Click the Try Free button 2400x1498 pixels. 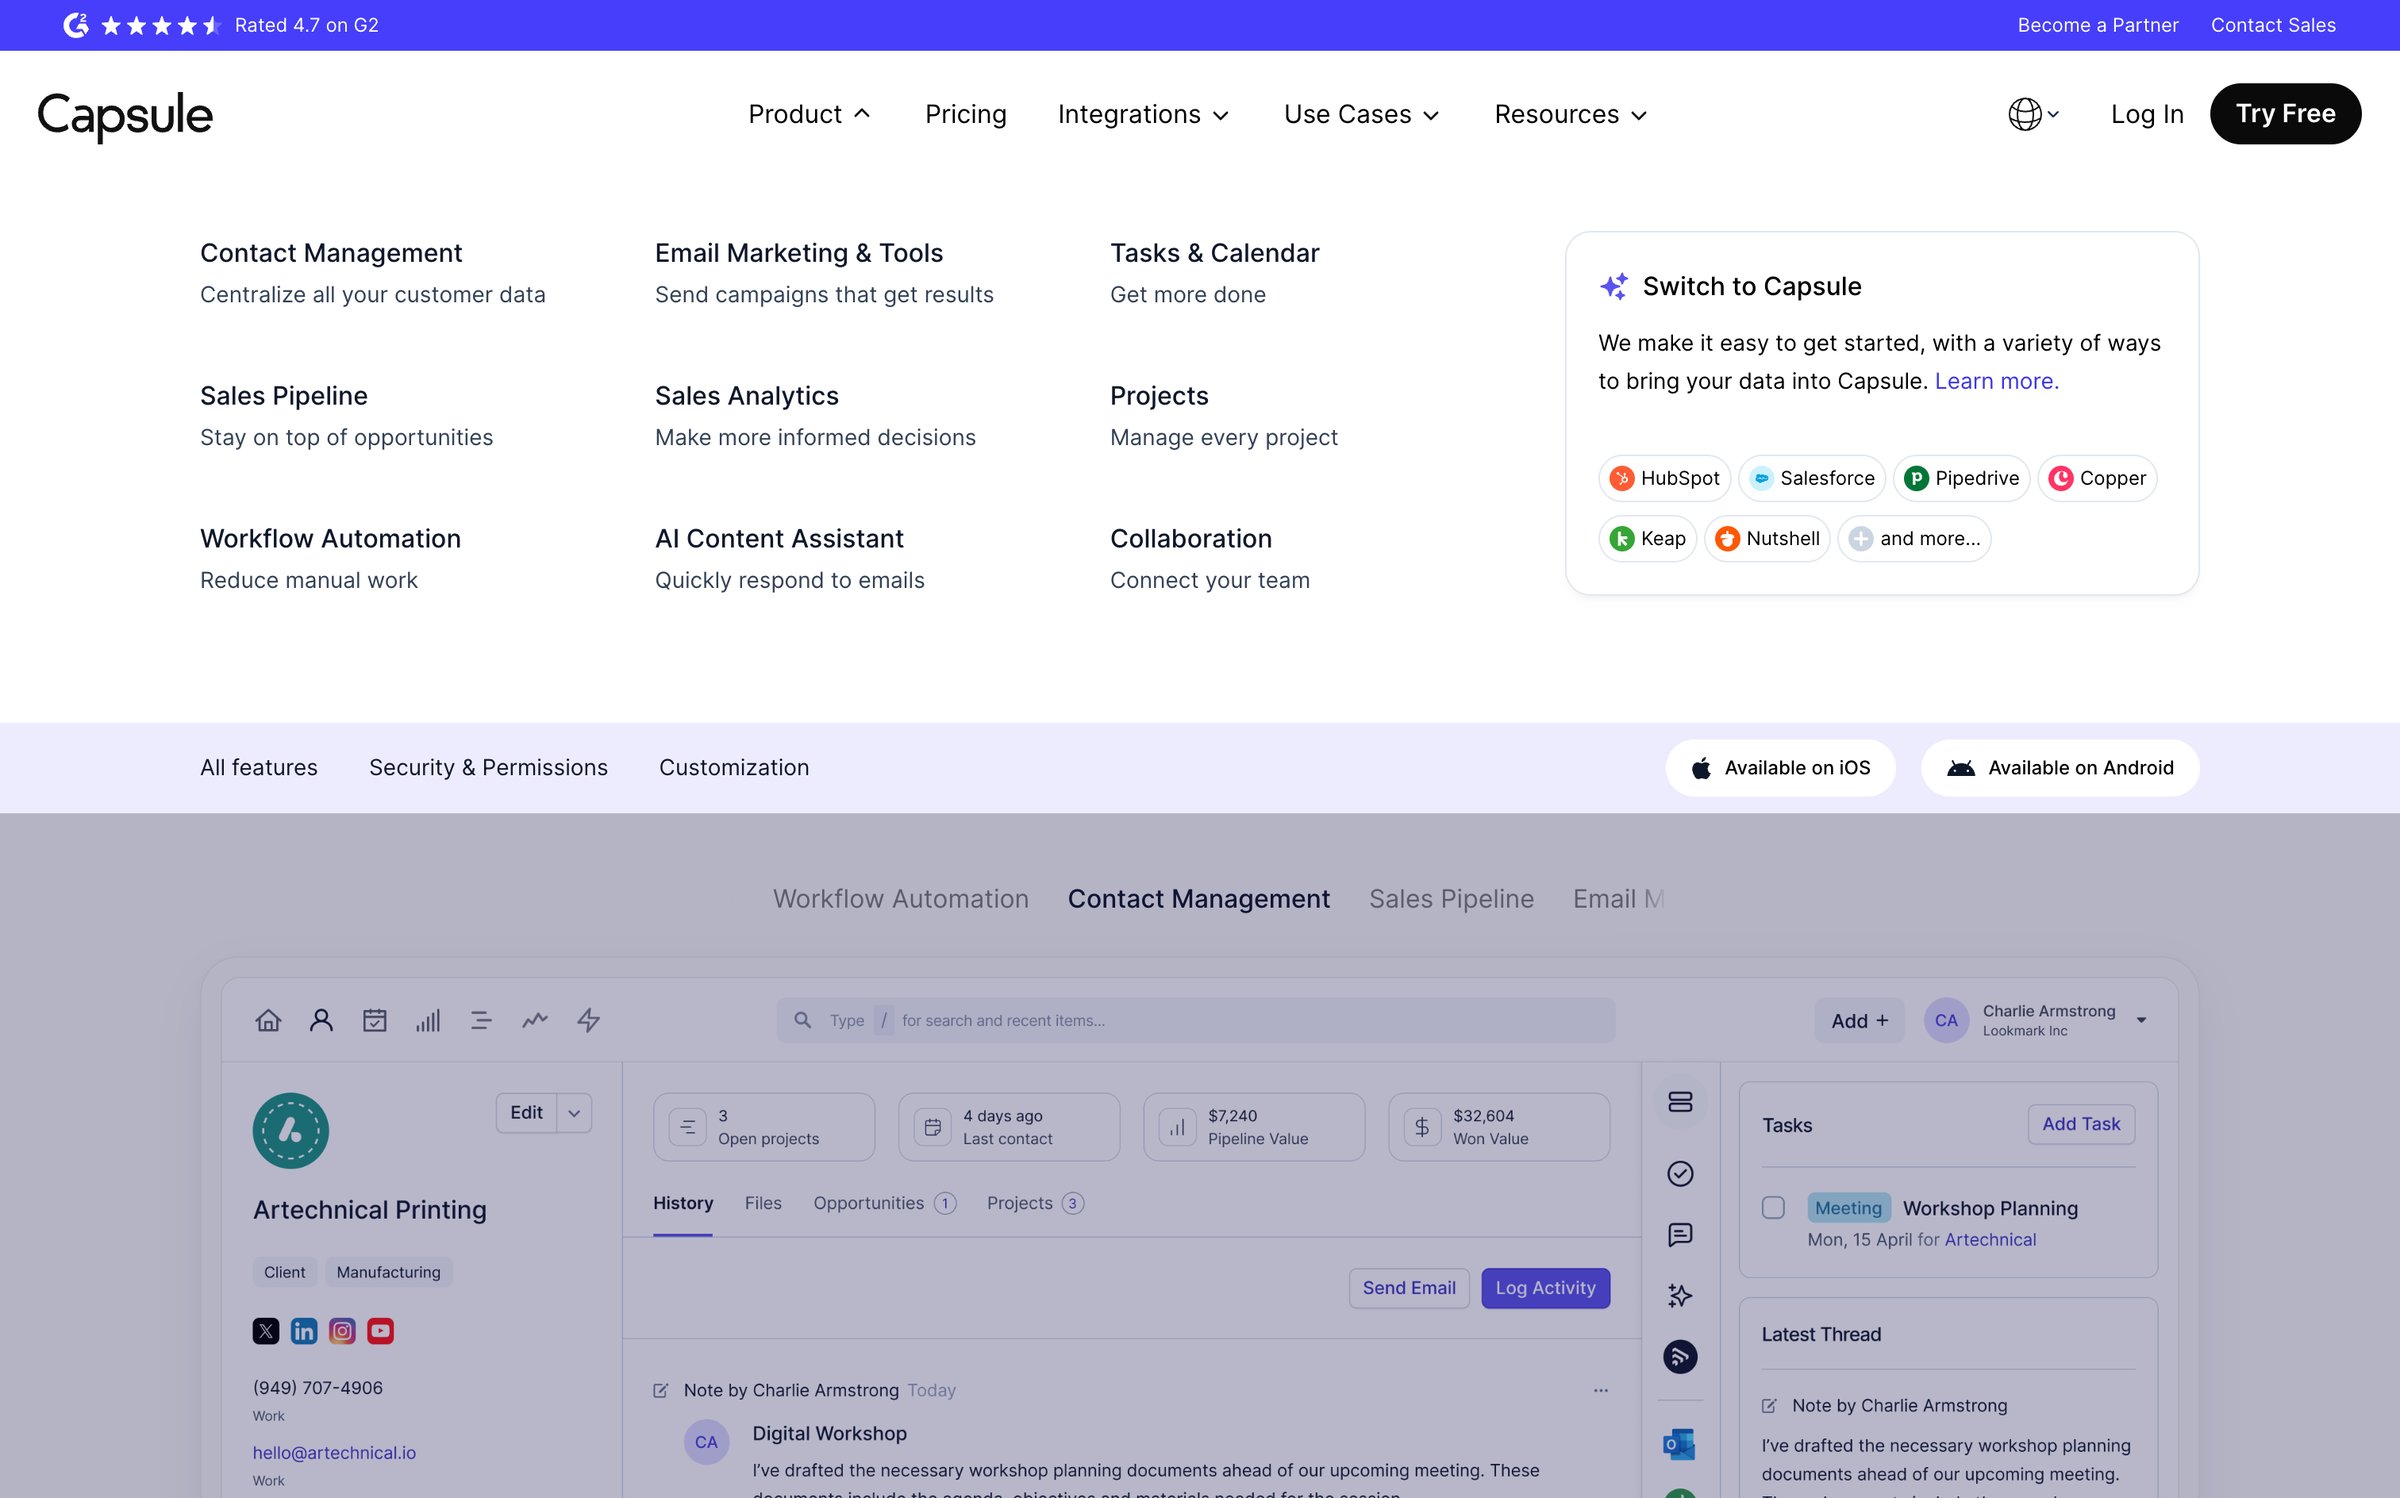pos(2285,114)
